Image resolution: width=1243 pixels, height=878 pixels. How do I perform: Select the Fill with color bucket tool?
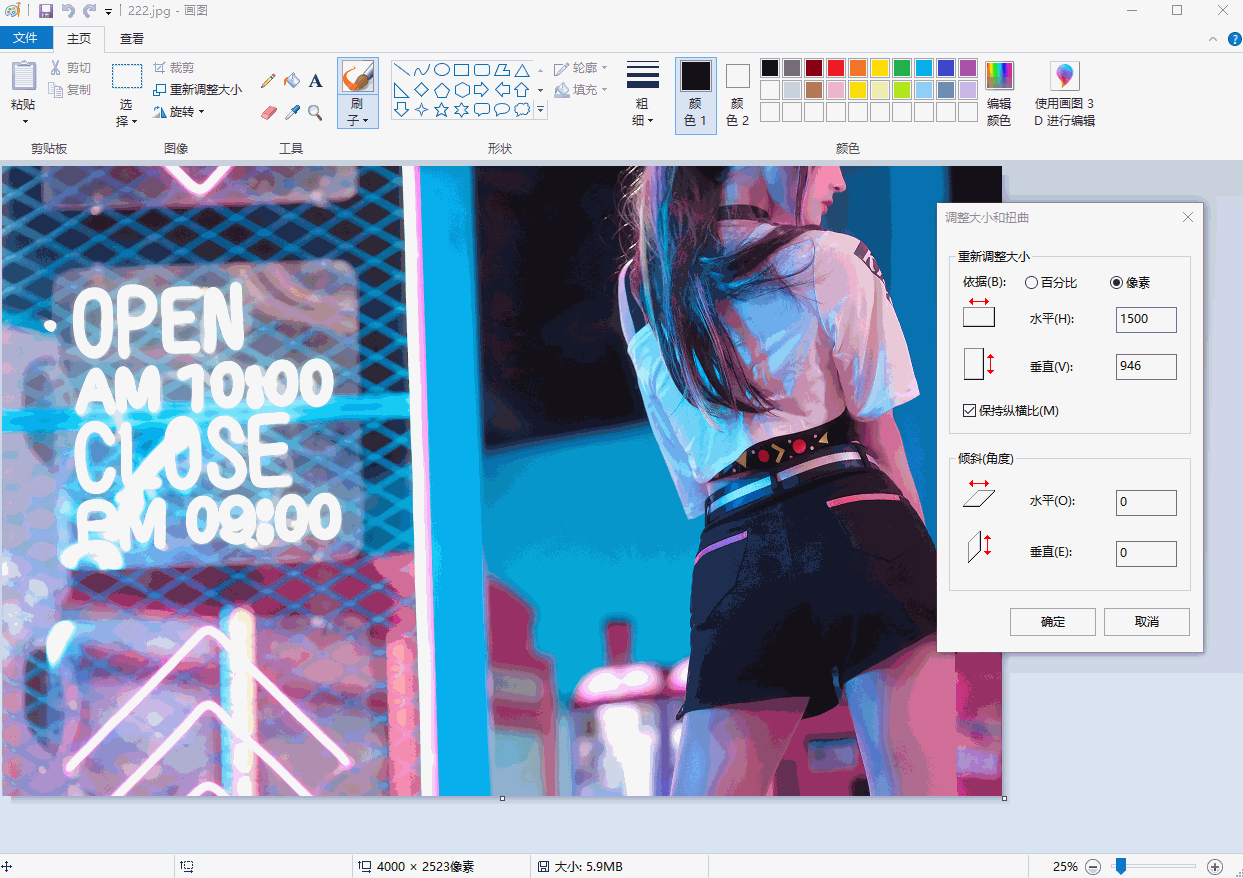pyautogui.click(x=292, y=81)
